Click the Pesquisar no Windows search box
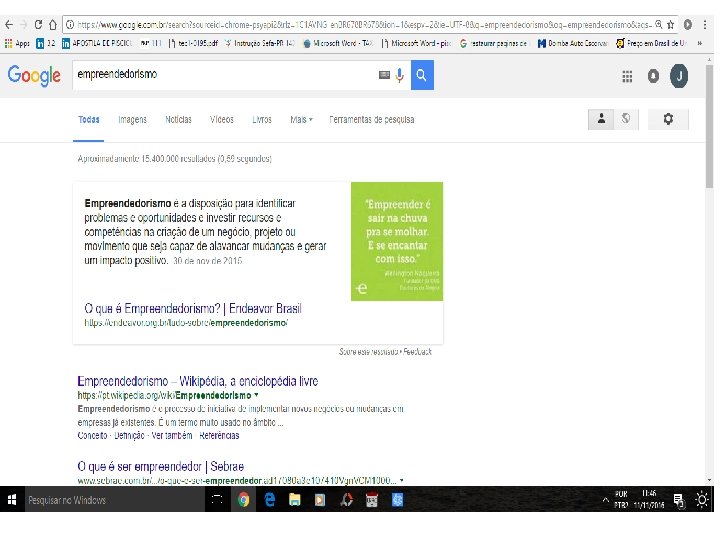The height and width of the screenshot is (540, 720). coord(114,500)
